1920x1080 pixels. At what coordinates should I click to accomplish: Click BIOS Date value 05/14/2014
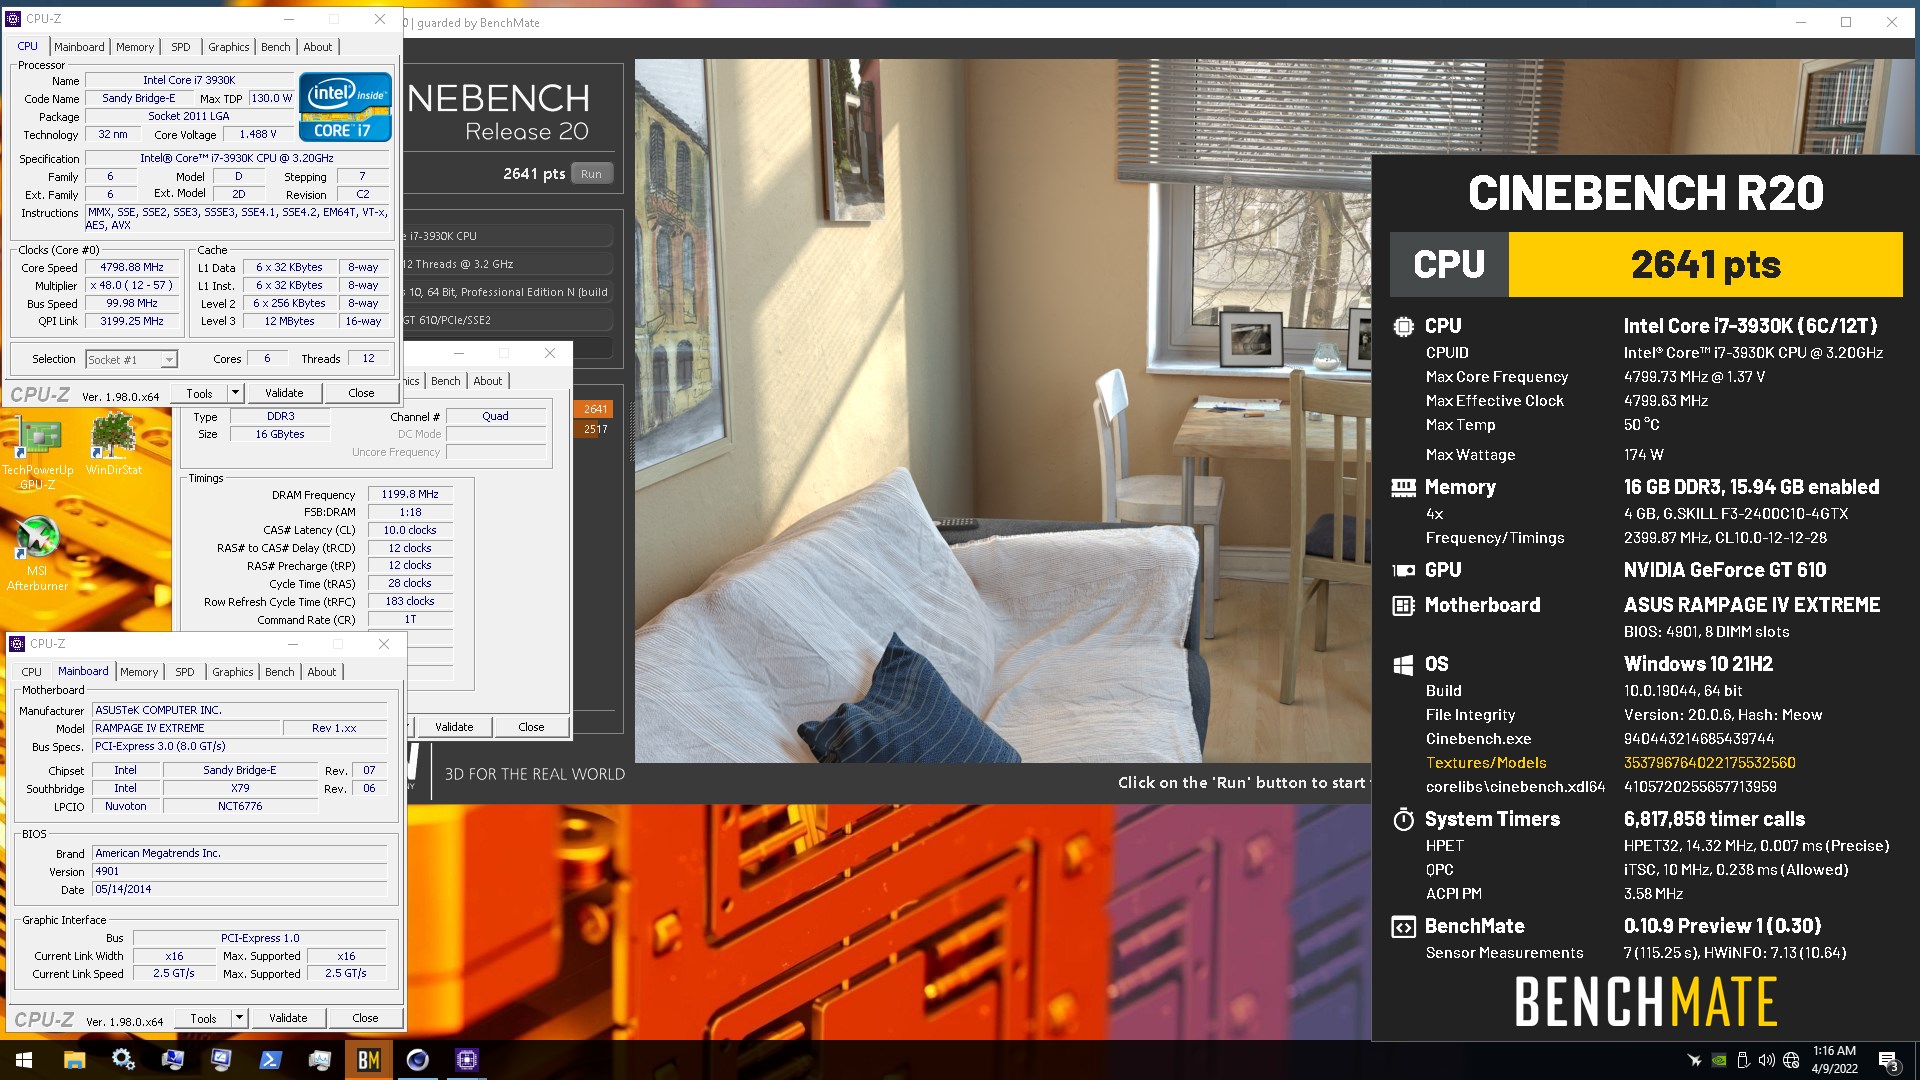(x=240, y=889)
